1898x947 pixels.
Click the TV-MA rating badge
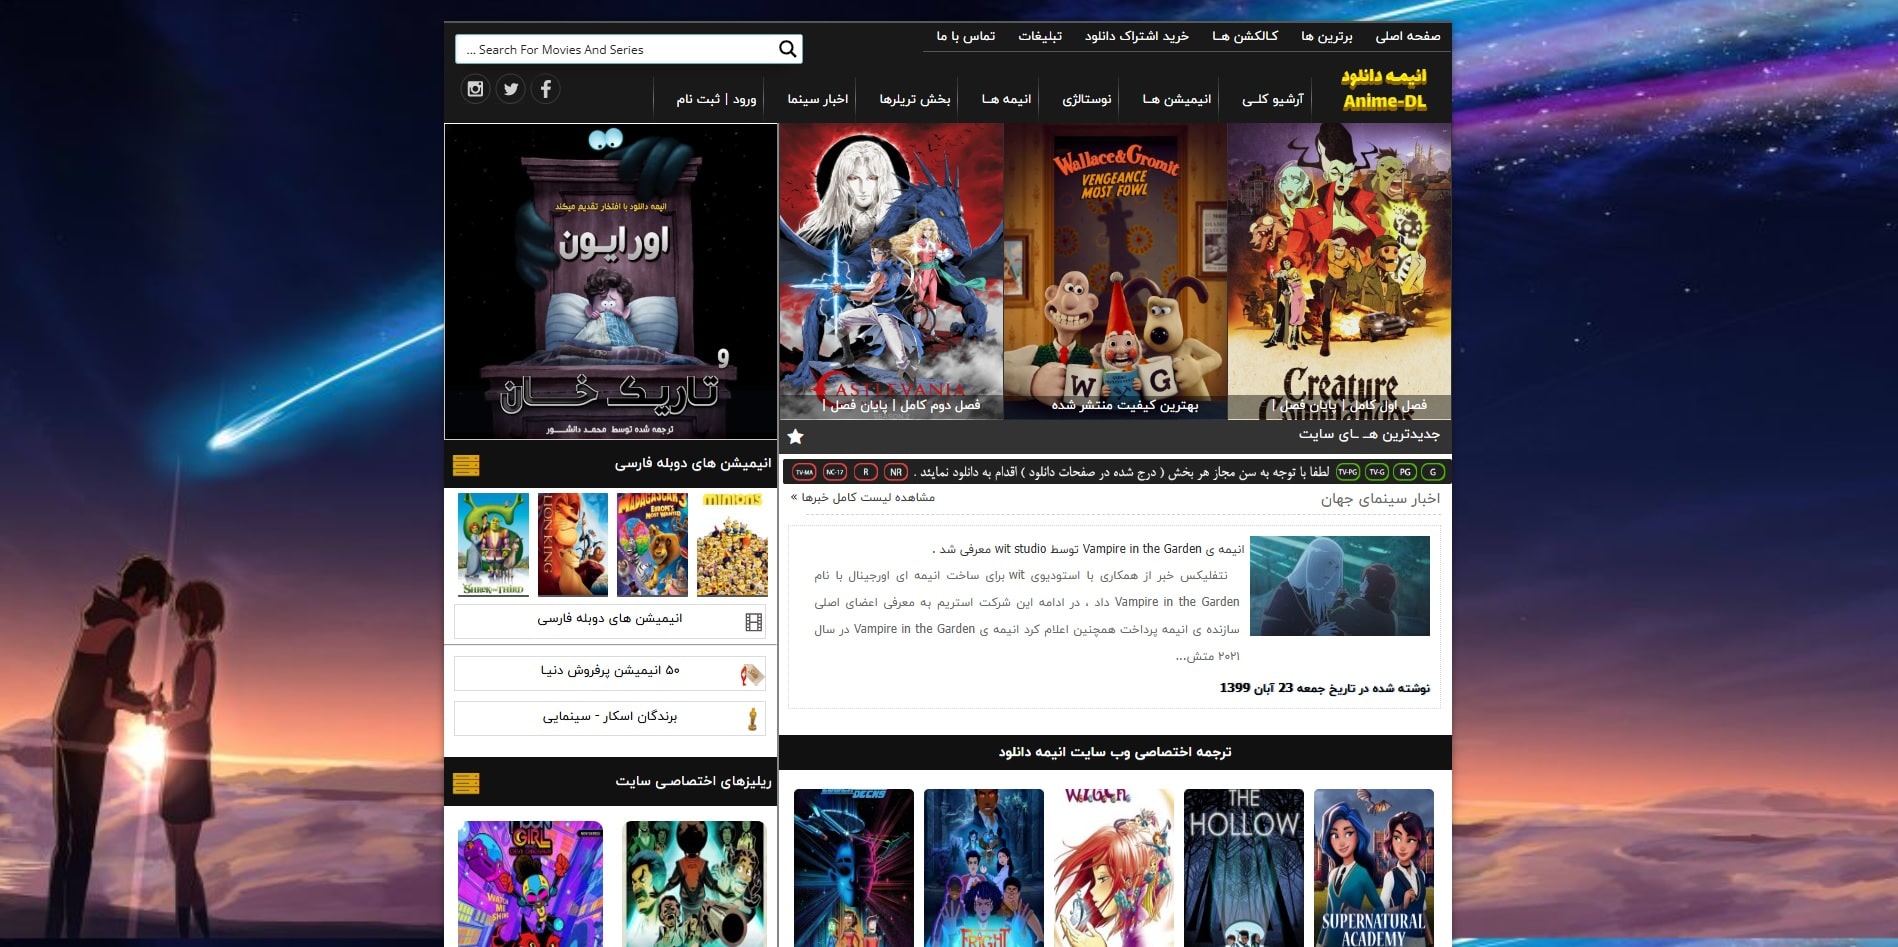[x=804, y=472]
